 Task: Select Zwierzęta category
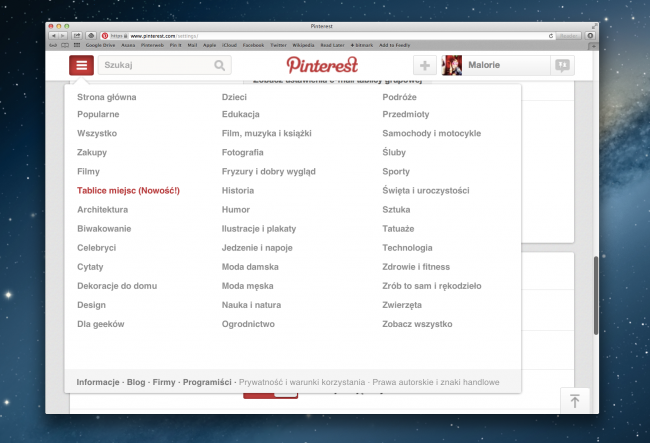pyautogui.click(x=402, y=305)
